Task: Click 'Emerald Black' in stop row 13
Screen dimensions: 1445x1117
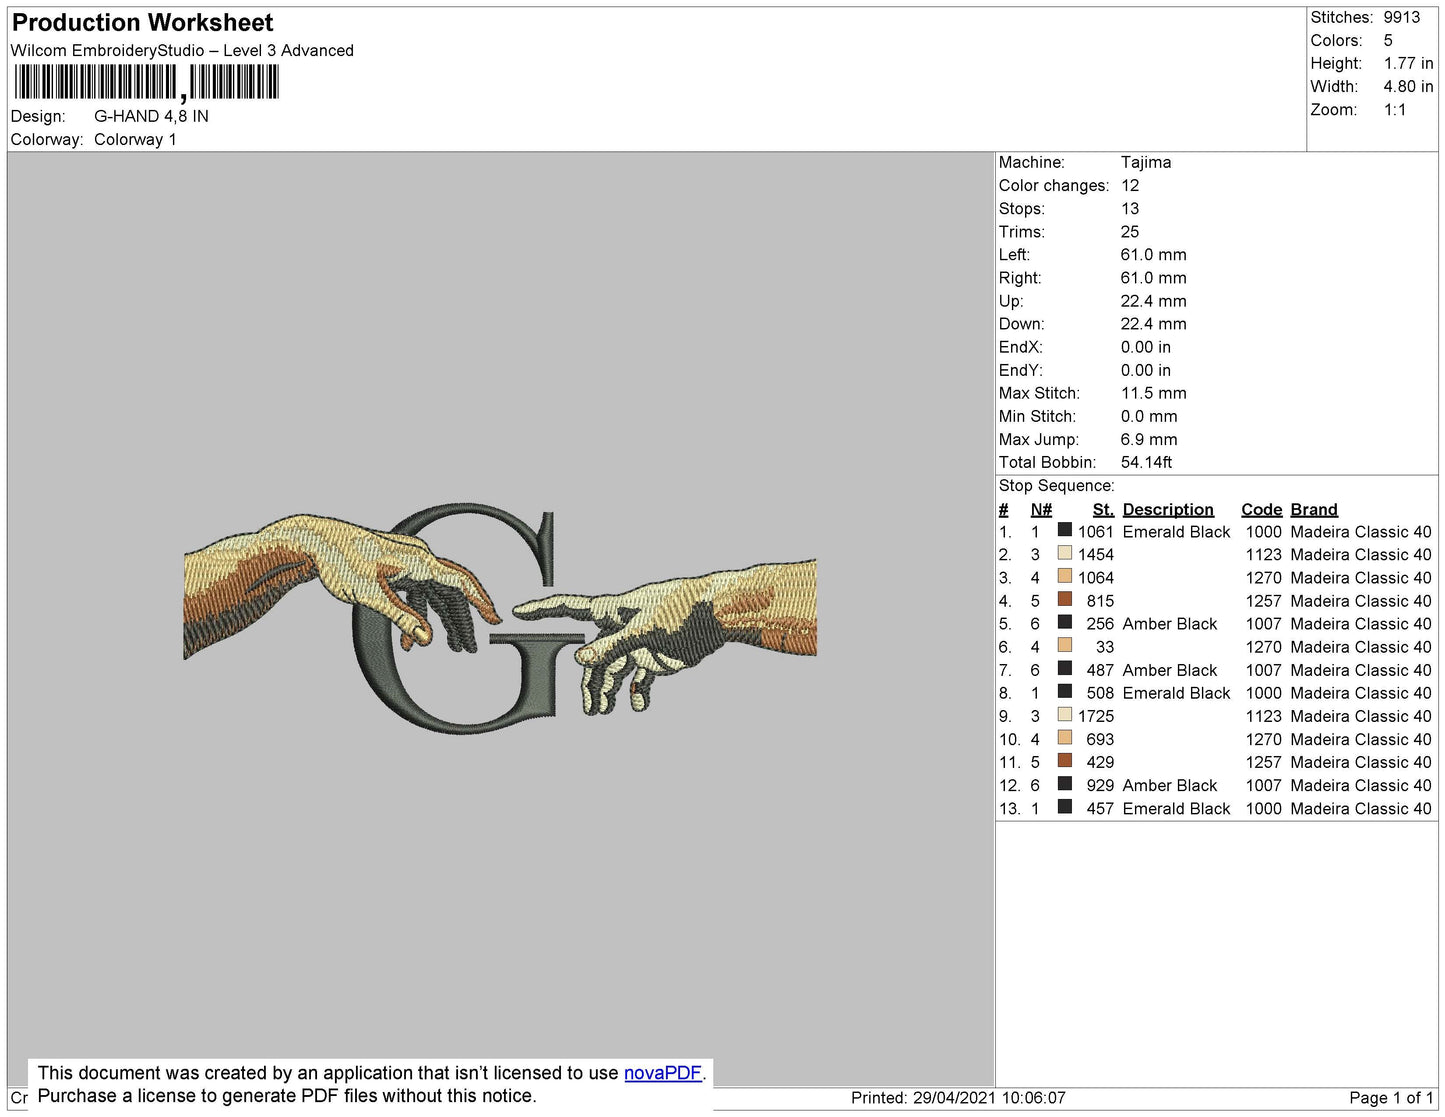Action: [x=1177, y=808]
